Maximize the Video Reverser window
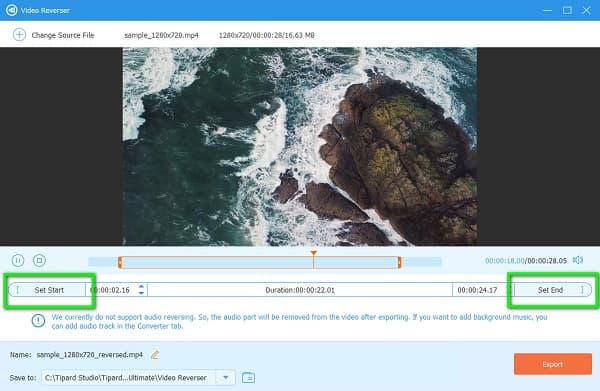 point(567,10)
